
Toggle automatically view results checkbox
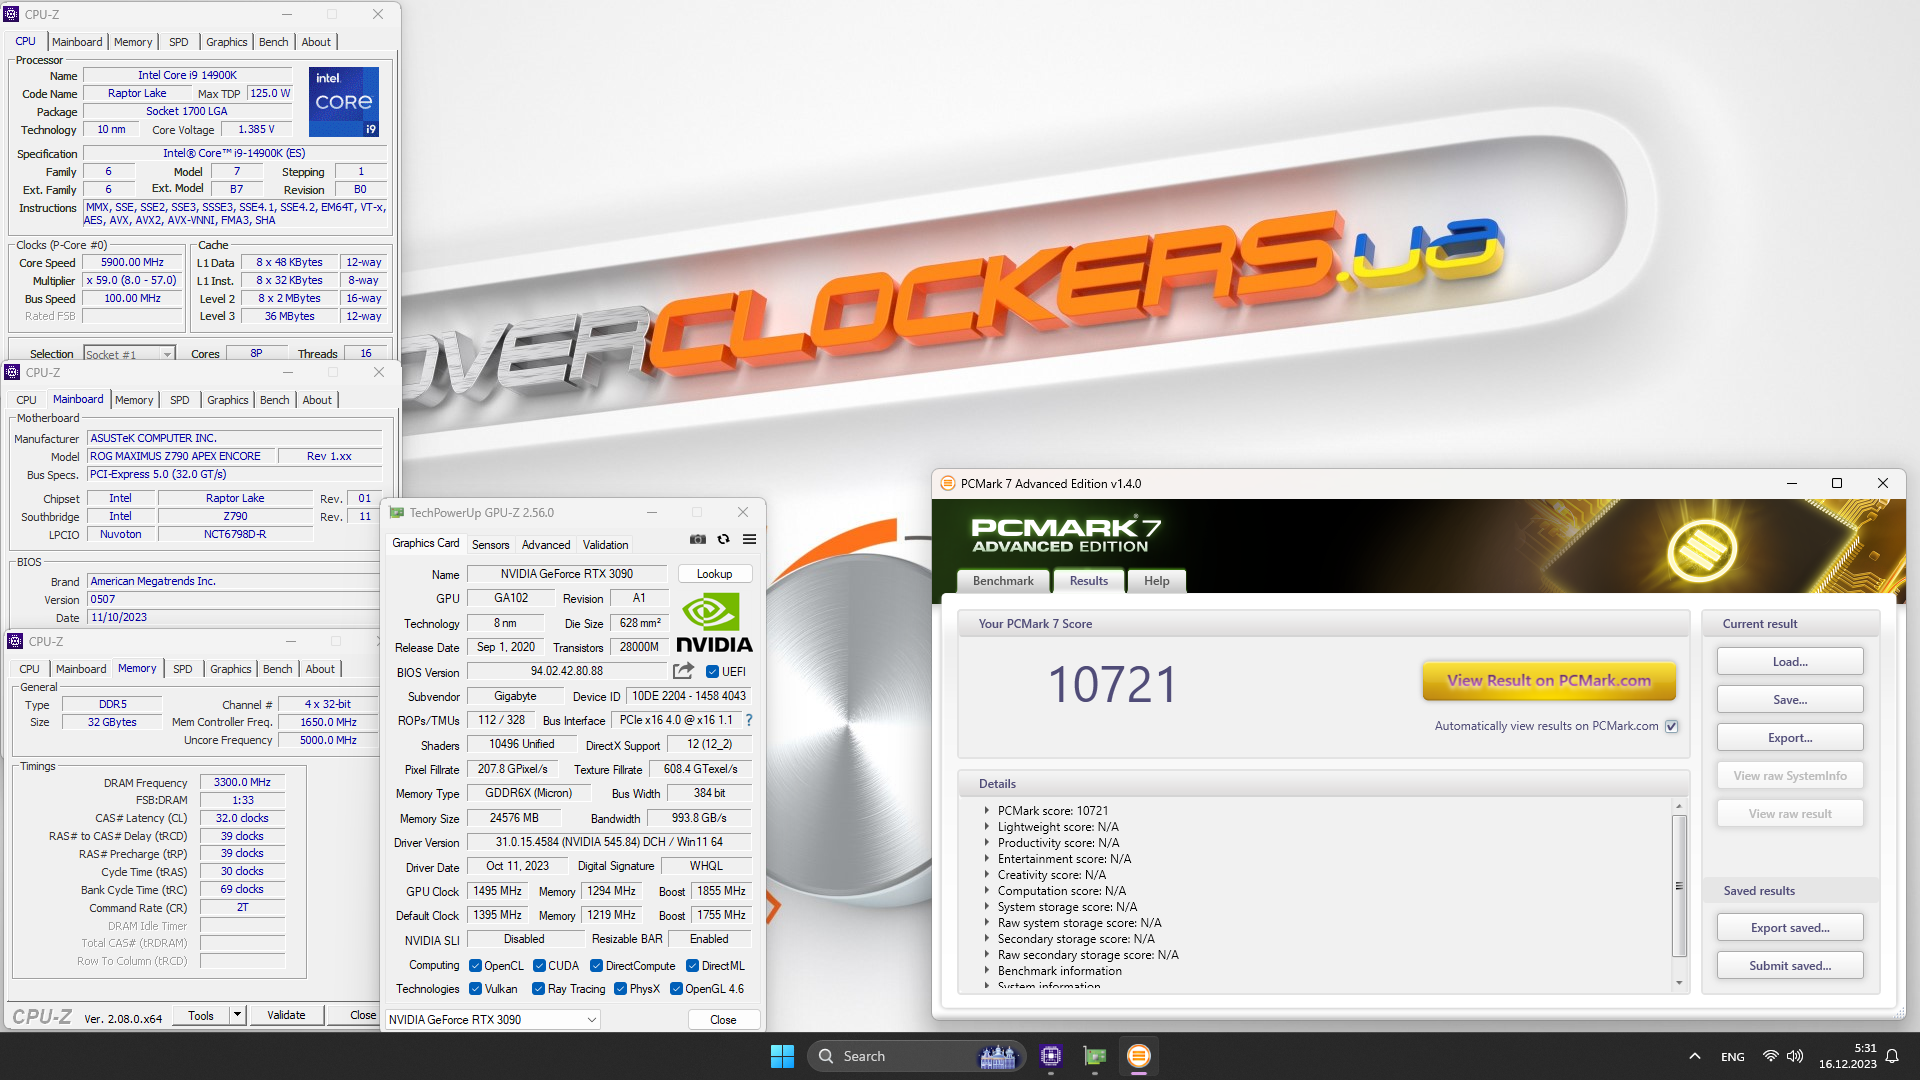1672,726
